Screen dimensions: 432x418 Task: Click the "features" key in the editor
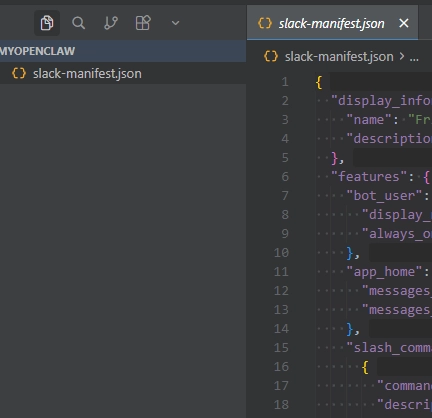(369, 177)
